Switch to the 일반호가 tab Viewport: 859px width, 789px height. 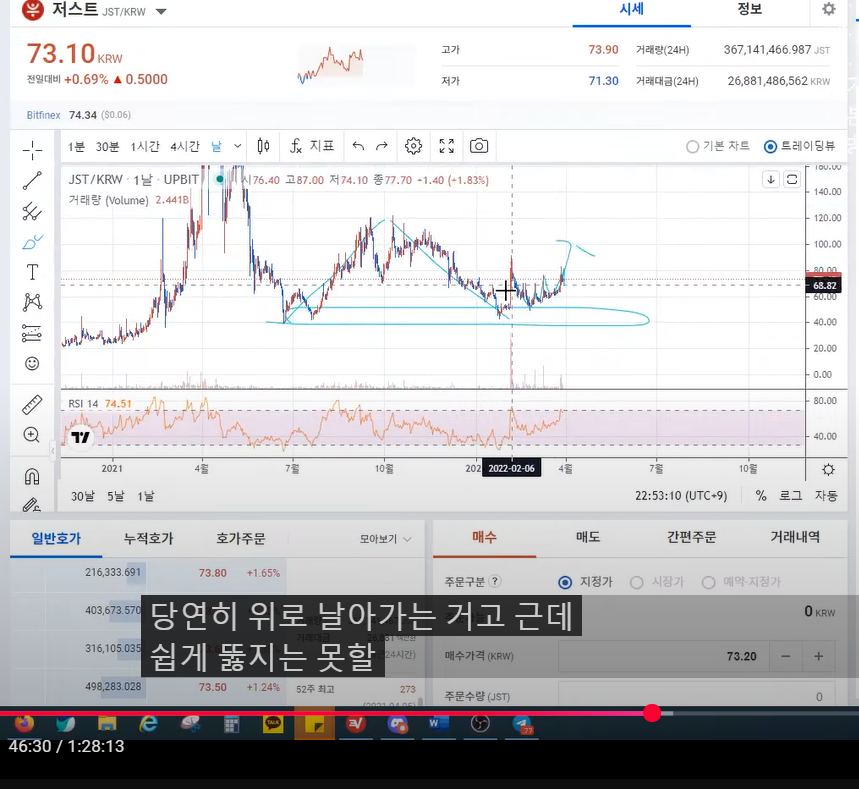click(x=56, y=539)
